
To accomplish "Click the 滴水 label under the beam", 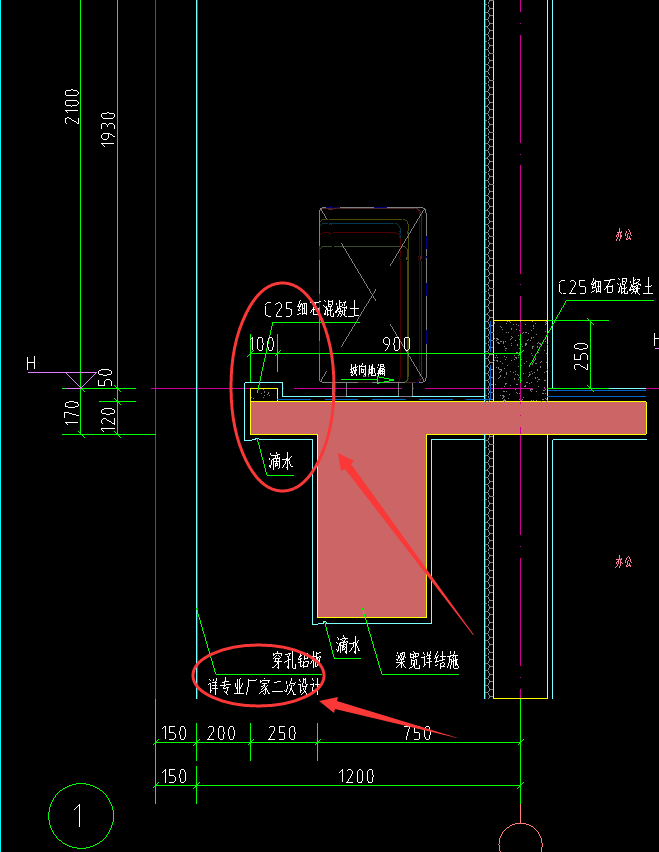I will tap(348, 646).
